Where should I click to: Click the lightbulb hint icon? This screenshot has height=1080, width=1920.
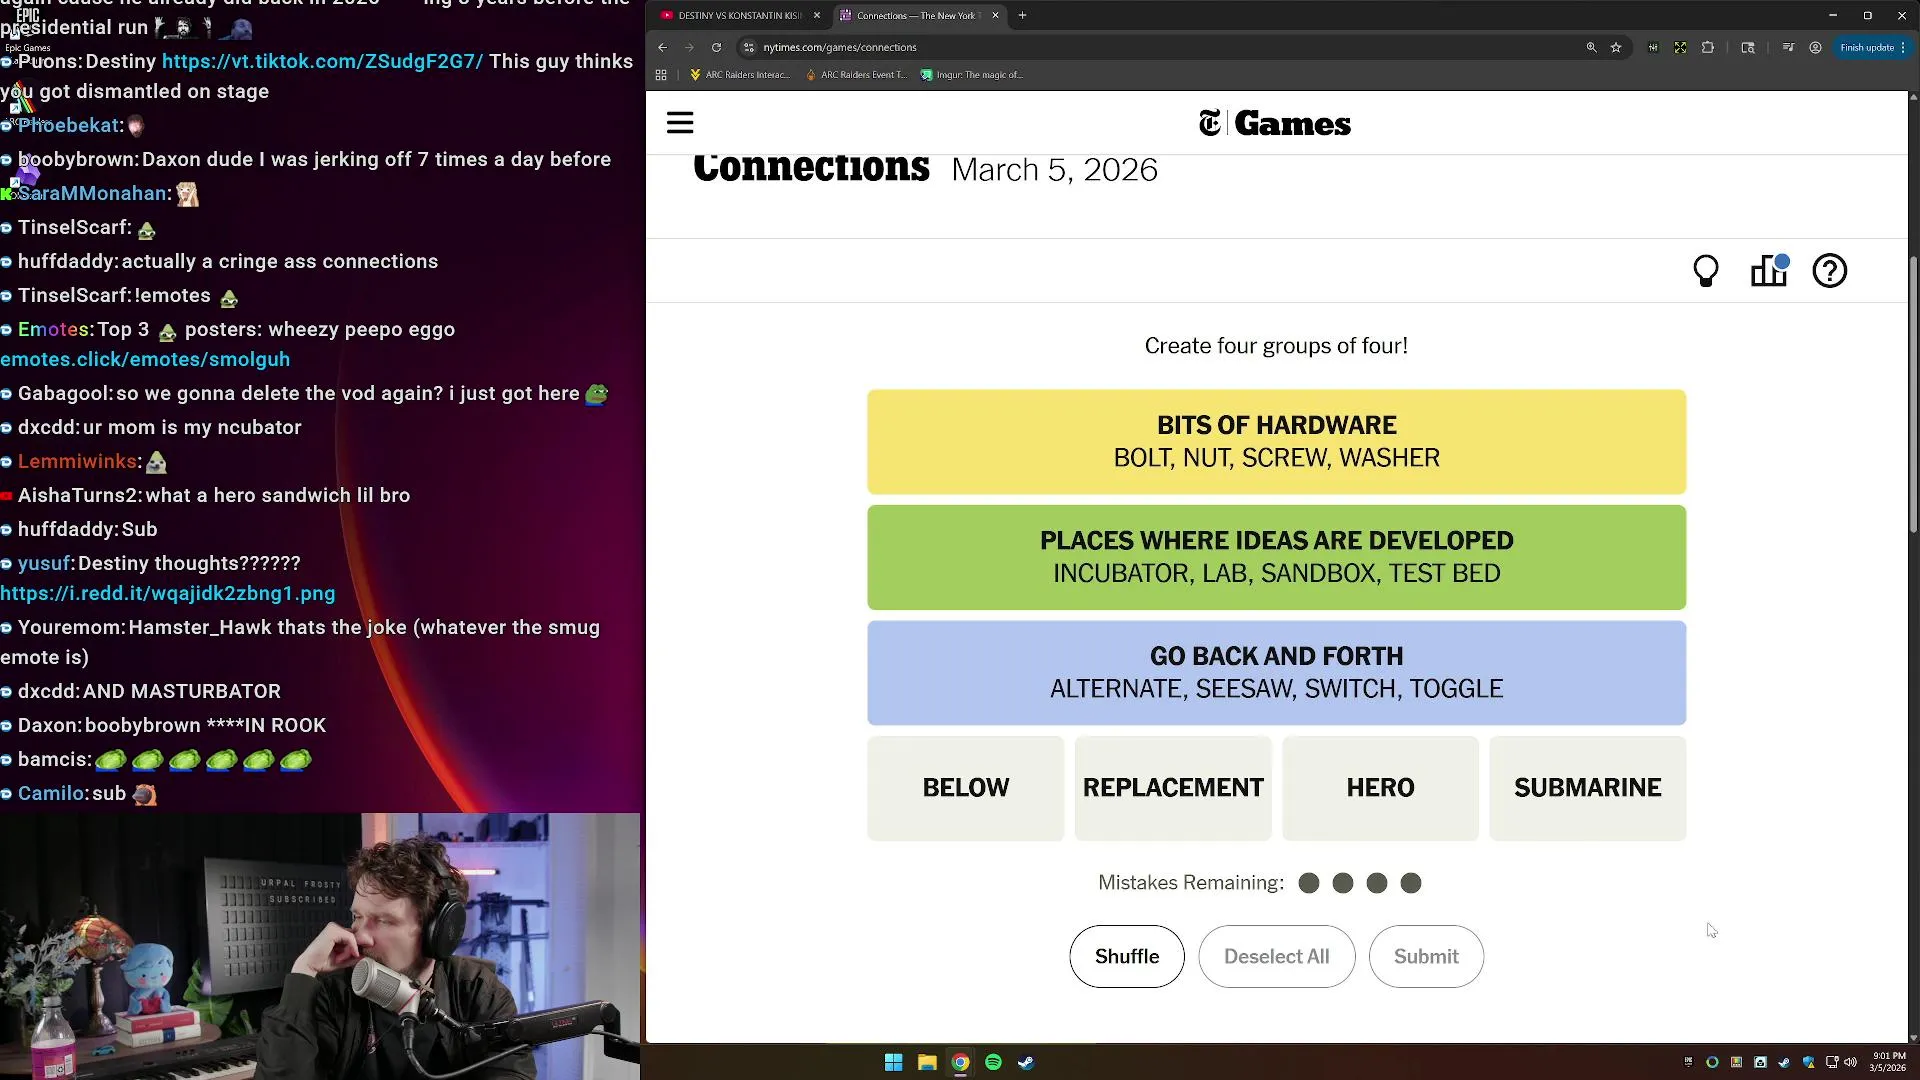[x=1706, y=271]
